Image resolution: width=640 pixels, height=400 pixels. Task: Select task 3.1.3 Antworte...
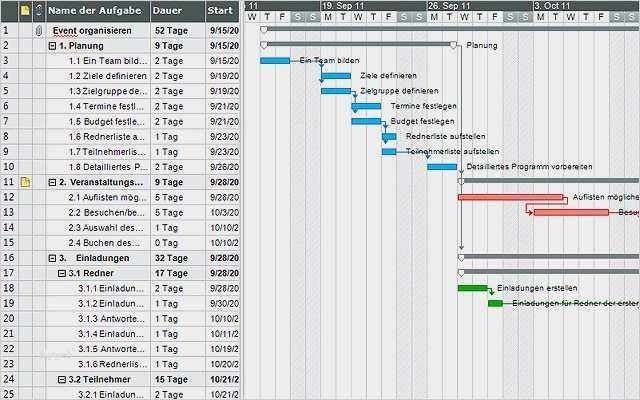pyautogui.click(x=111, y=319)
